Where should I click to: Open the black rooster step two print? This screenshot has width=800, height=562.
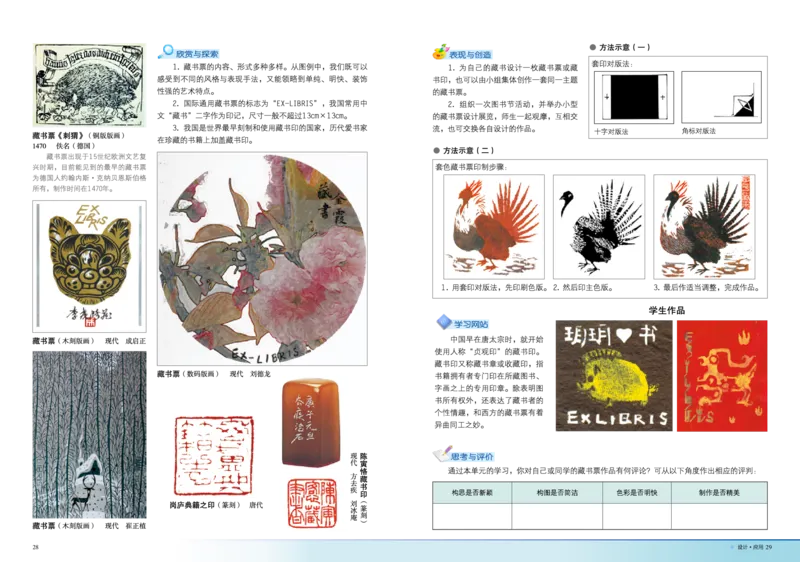click(599, 226)
